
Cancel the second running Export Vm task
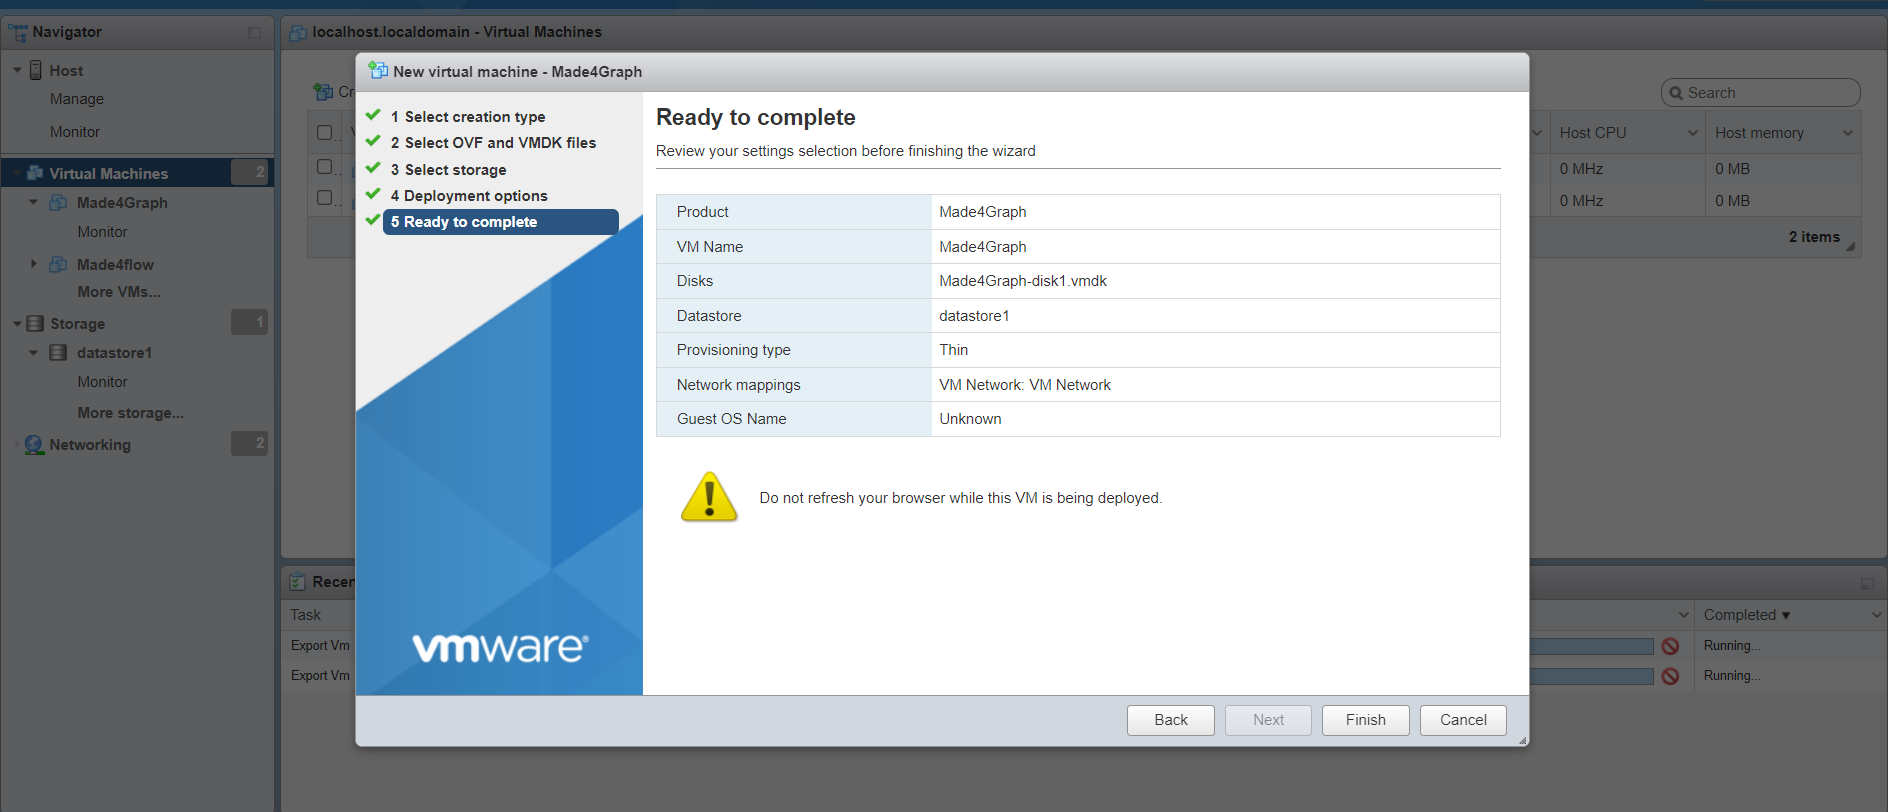pos(1670,677)
